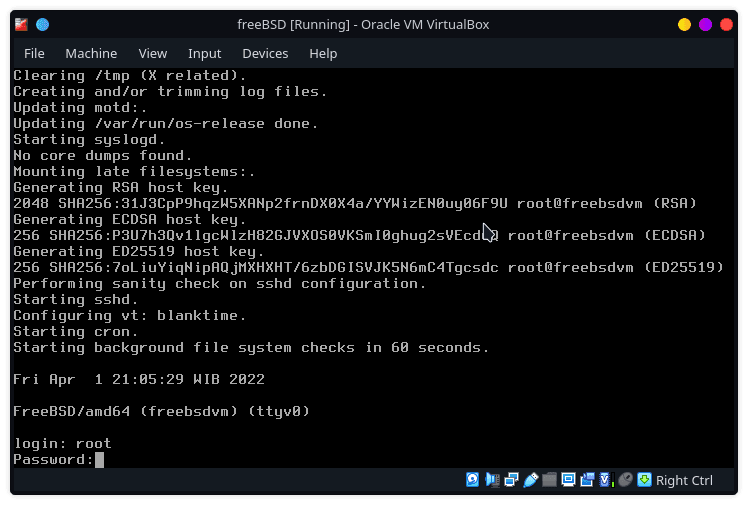Open the hard disk activity indicator

coord(472,480)
